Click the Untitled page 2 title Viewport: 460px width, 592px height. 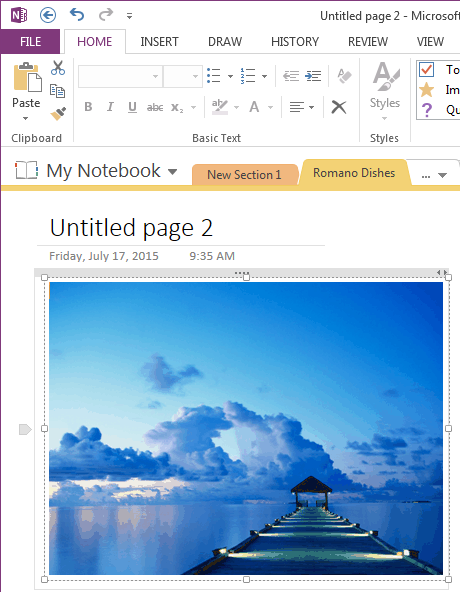131,228
